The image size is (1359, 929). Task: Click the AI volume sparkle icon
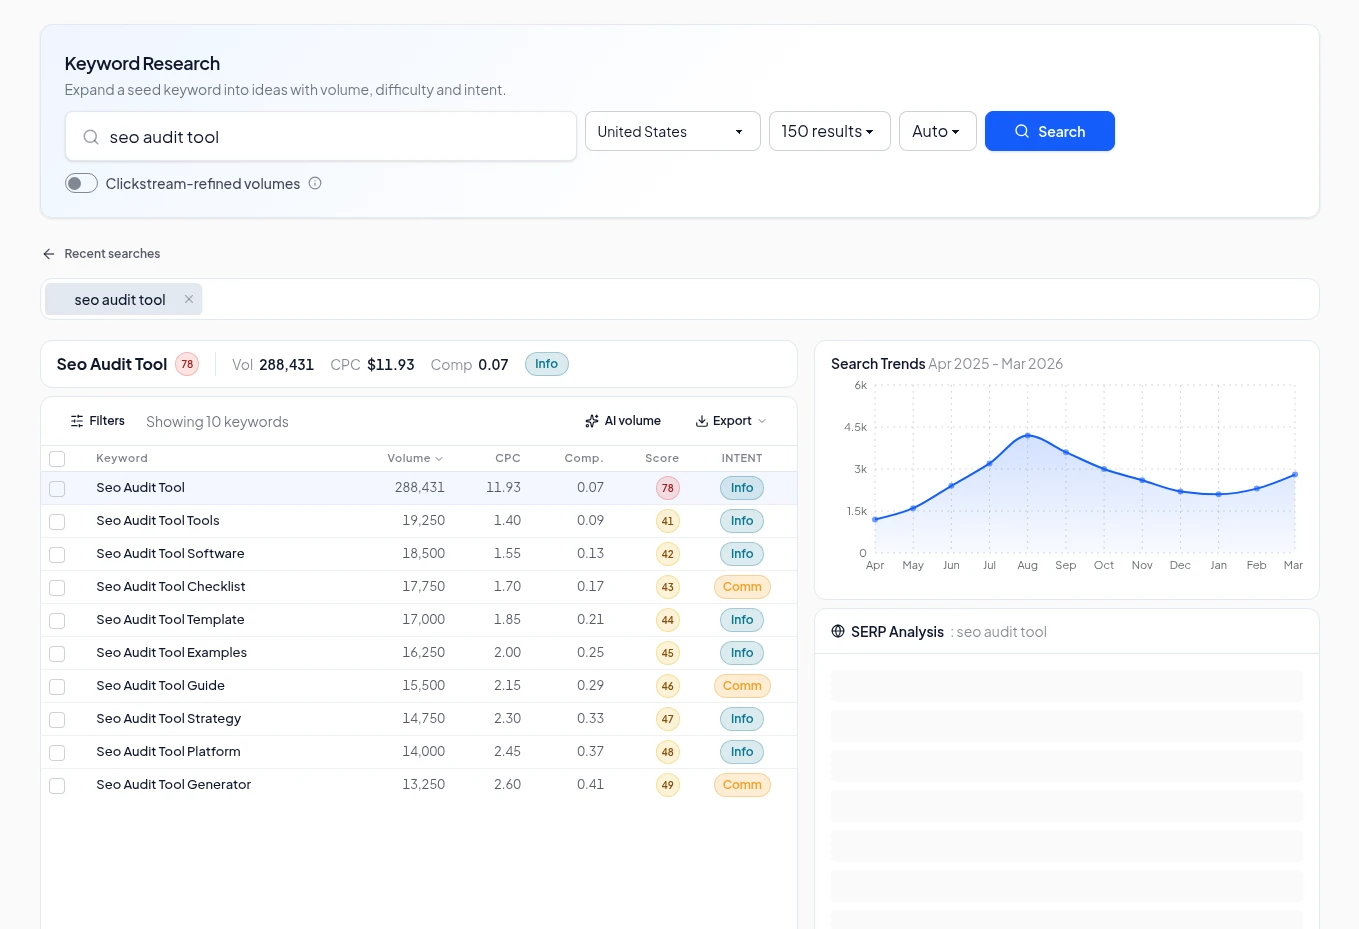(592, 421)
